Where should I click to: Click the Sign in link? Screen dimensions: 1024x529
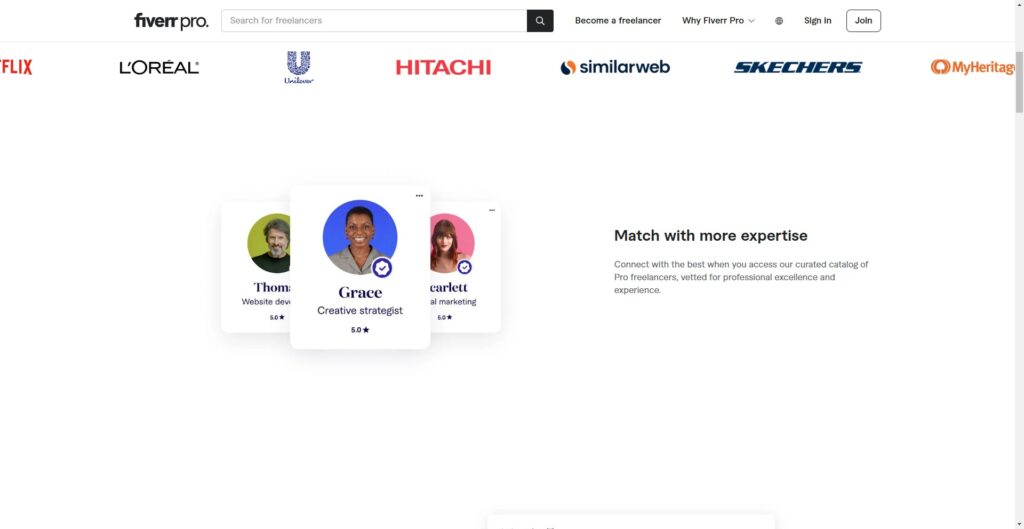click(x=818, y=21)
